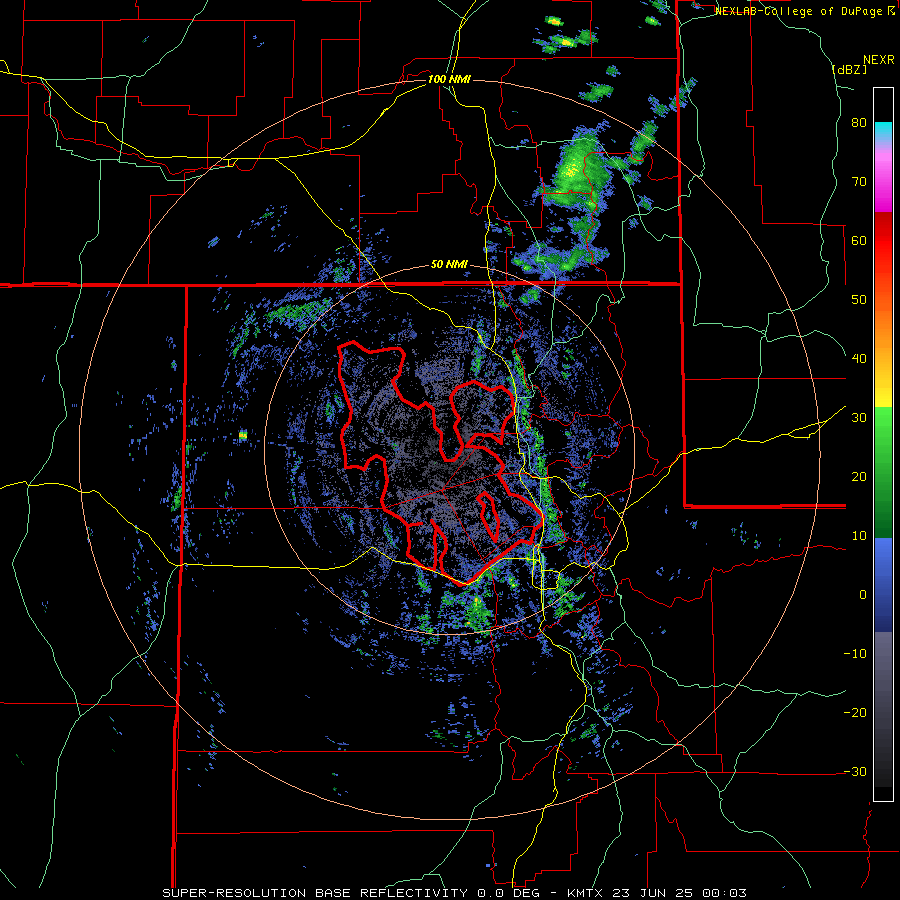Click the [dBZ] unit label
This screenshot has width=900, height=900.
point(849,69)
